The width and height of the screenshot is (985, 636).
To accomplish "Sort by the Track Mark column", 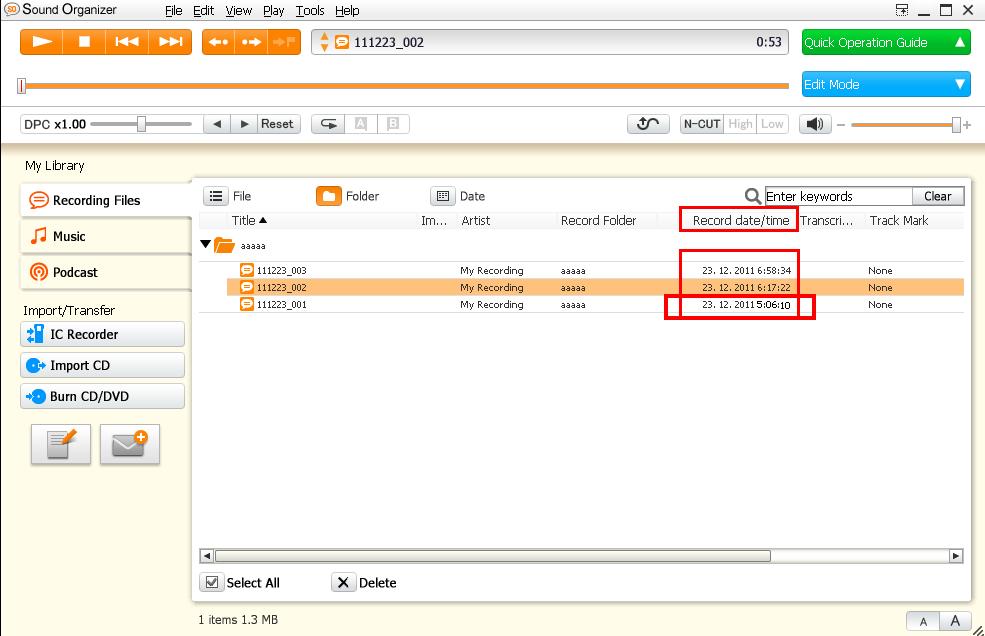I will tap(899, 221).
